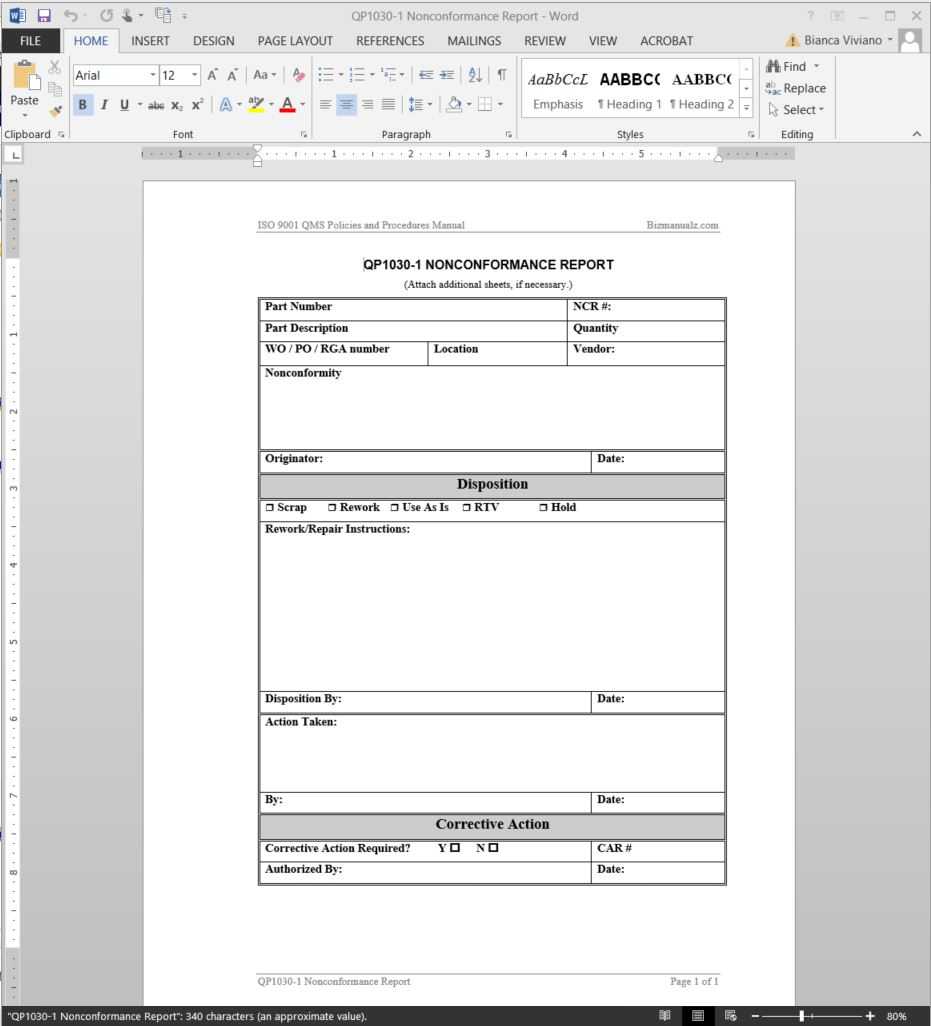Click the Replace button
The image size is (931, 1026).
(796, 88)
